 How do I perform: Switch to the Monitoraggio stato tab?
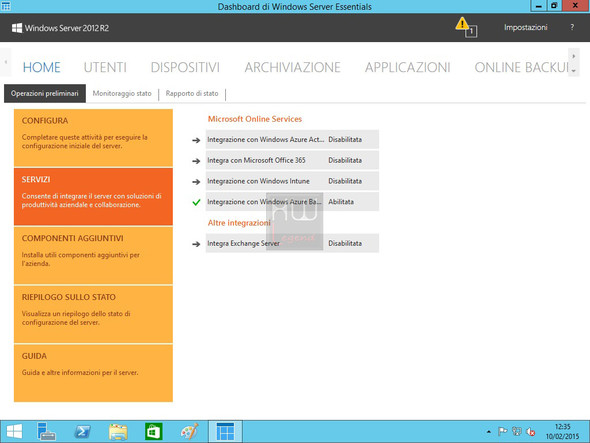coord(122,93)
